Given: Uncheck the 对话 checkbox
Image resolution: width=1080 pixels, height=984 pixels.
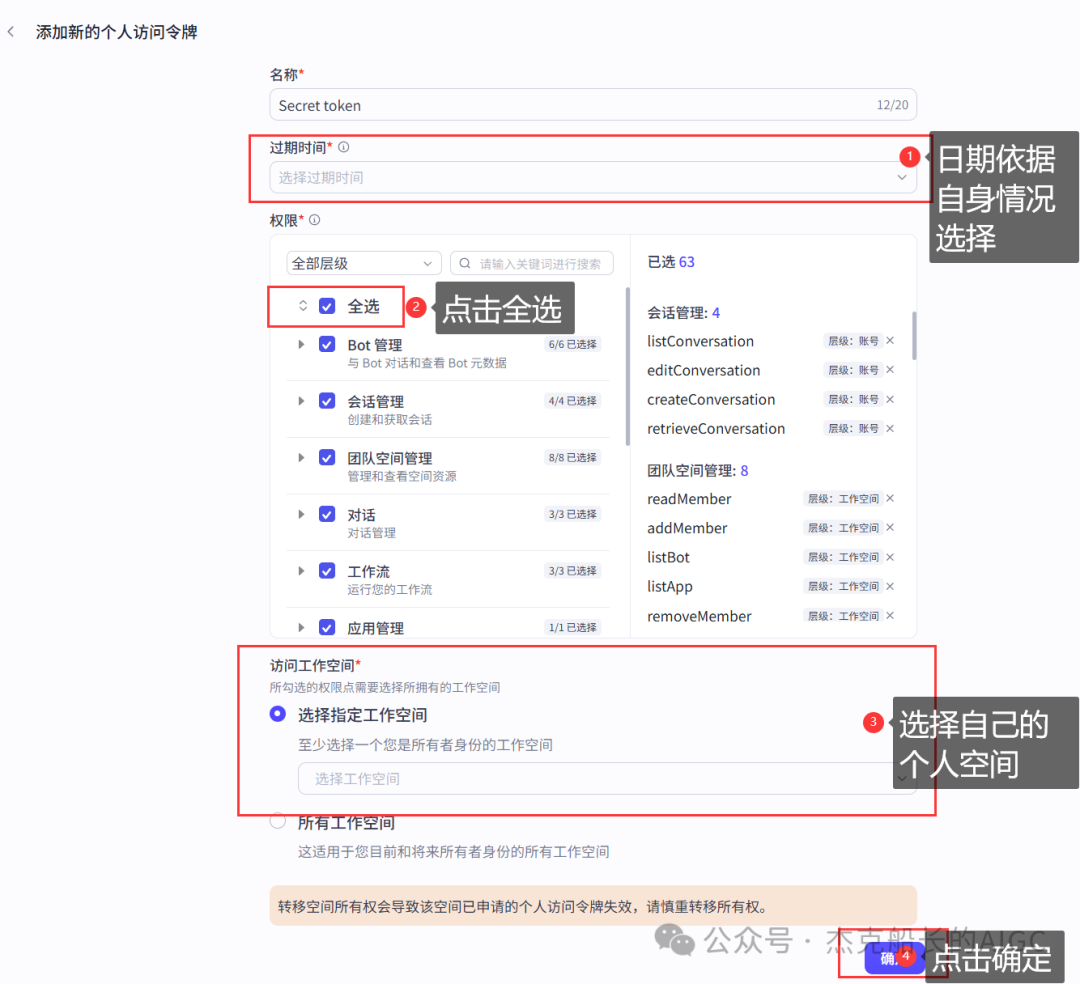Looking at the screenshot, I should point(327,514).
